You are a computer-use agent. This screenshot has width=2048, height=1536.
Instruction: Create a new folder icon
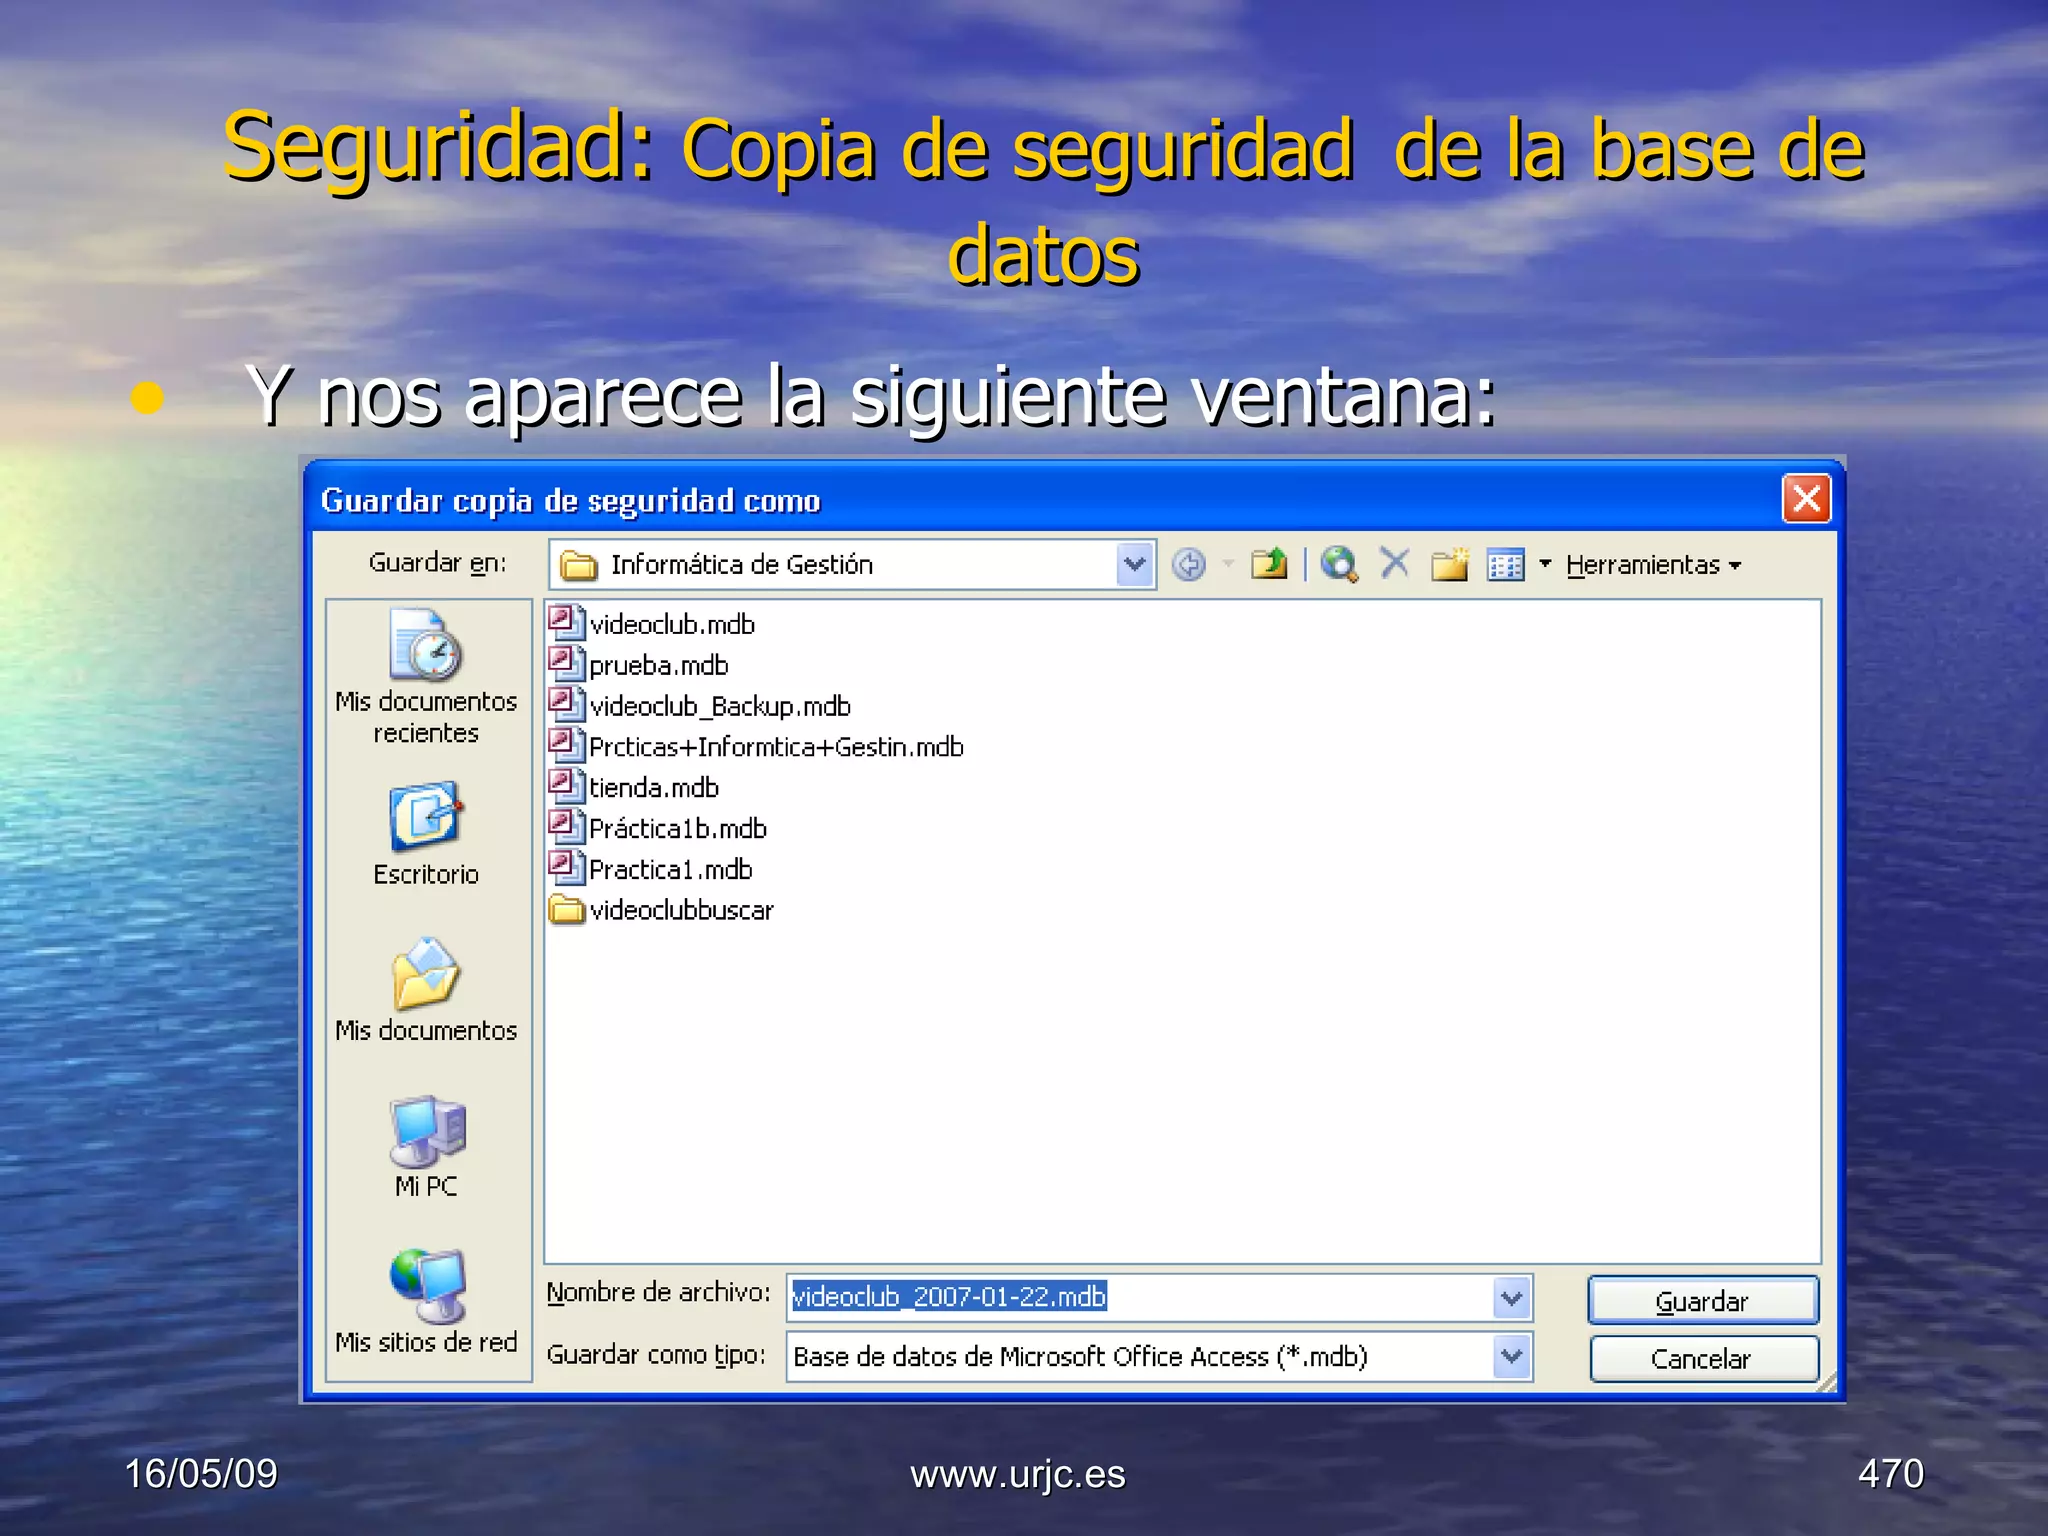[x=1449, y=564]
